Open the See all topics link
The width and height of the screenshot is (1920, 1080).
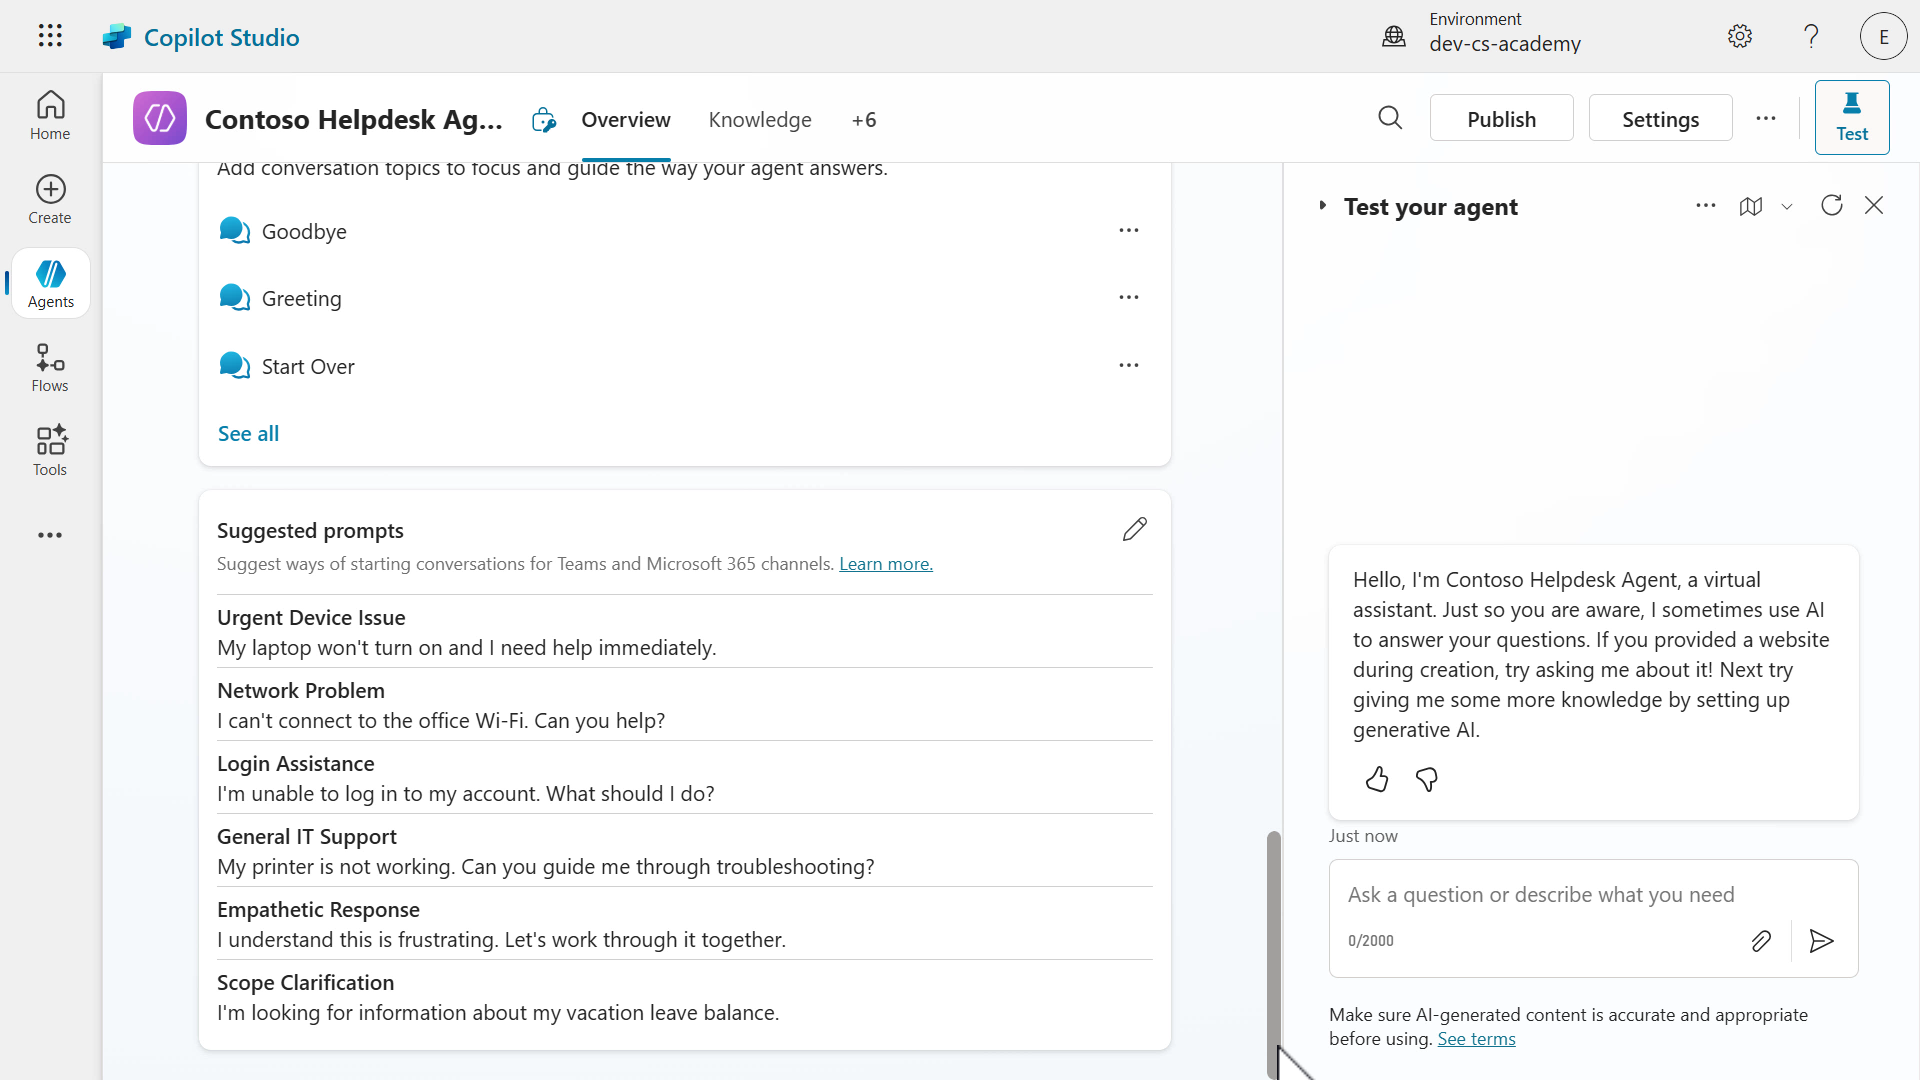click(x=248, y=433)
